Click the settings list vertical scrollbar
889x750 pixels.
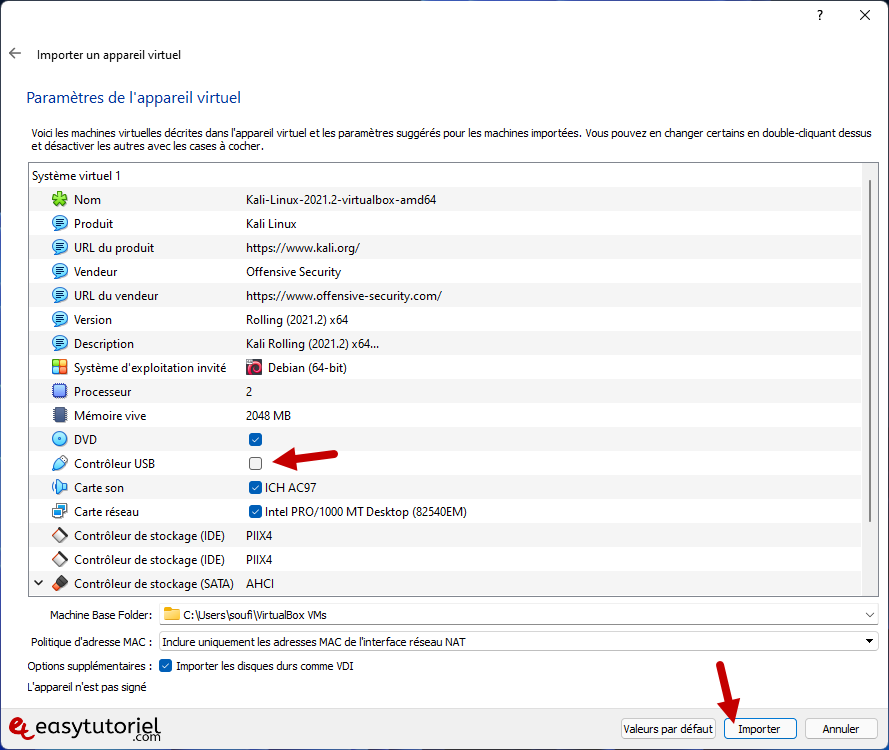coord(870,351)
